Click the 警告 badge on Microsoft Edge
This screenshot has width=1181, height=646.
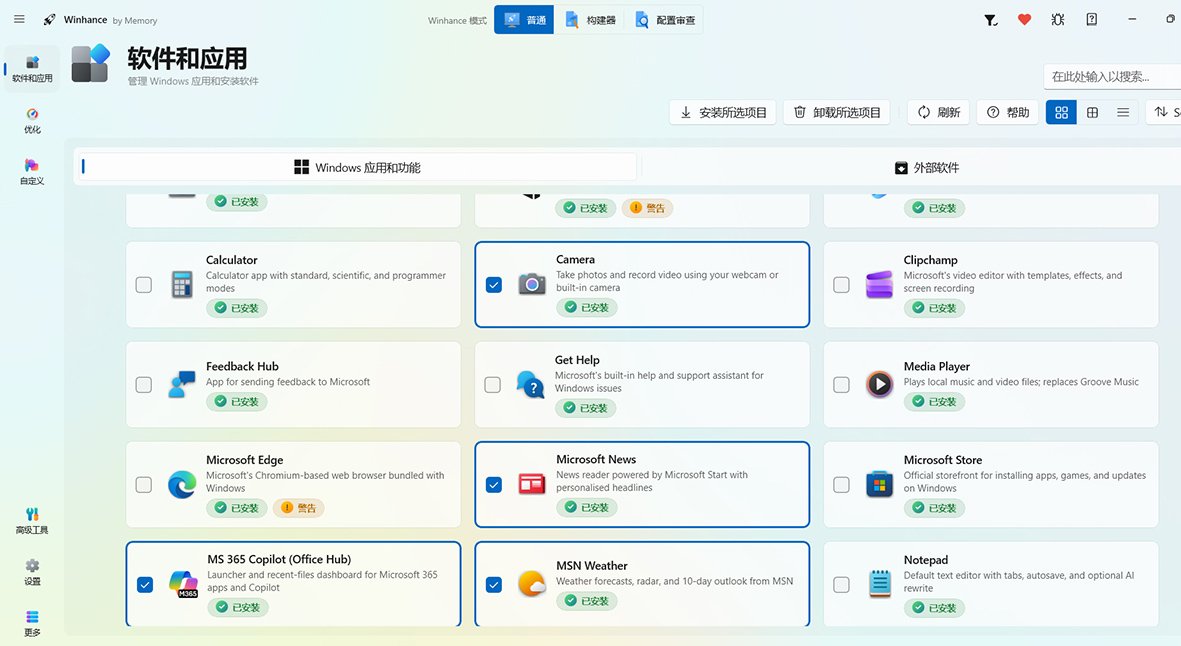pyautogui.click(x=298, y=508)
